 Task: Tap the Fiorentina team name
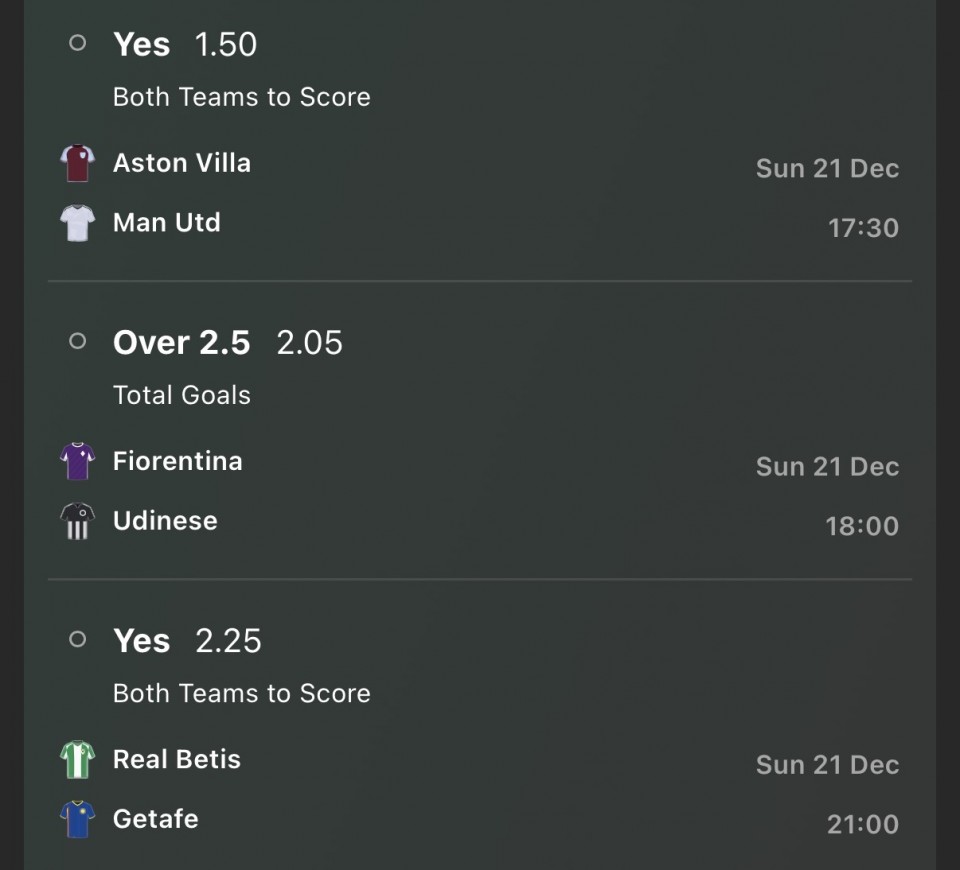pyautogui.click(x=178, y=461)
